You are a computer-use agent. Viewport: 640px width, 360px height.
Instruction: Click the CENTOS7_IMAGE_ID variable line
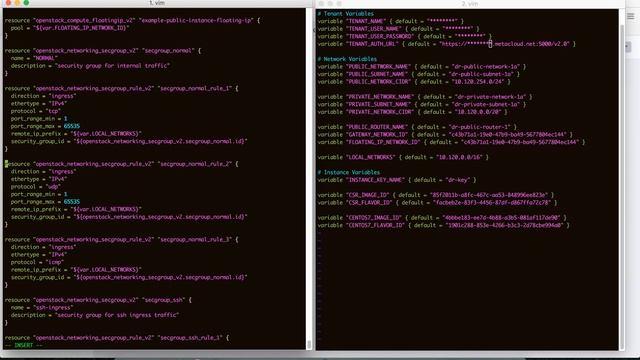click(442, 218)
